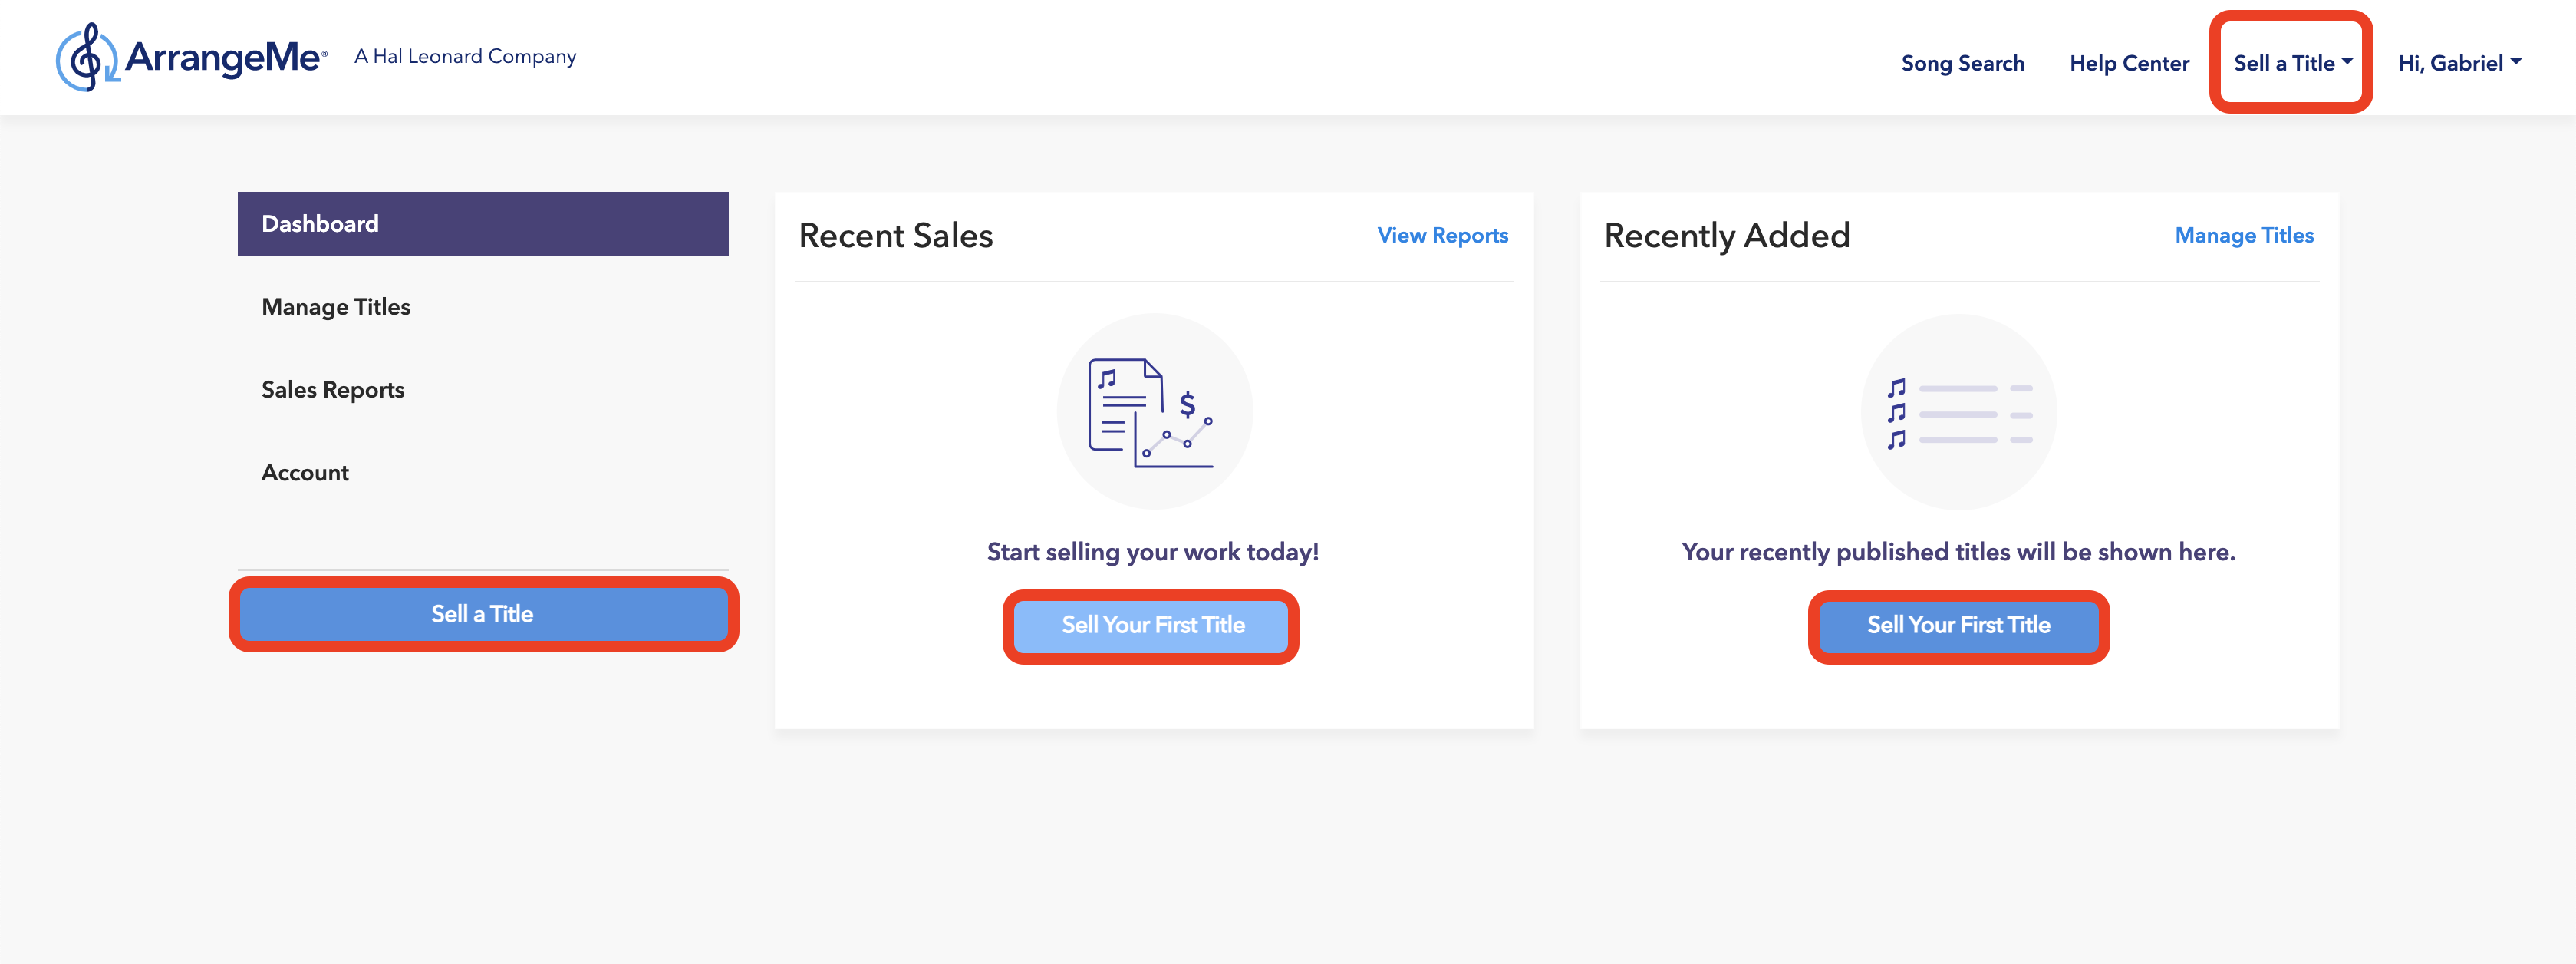Click the sidebar Sell a Title button
2576x964 pixels.
(483, 614)
